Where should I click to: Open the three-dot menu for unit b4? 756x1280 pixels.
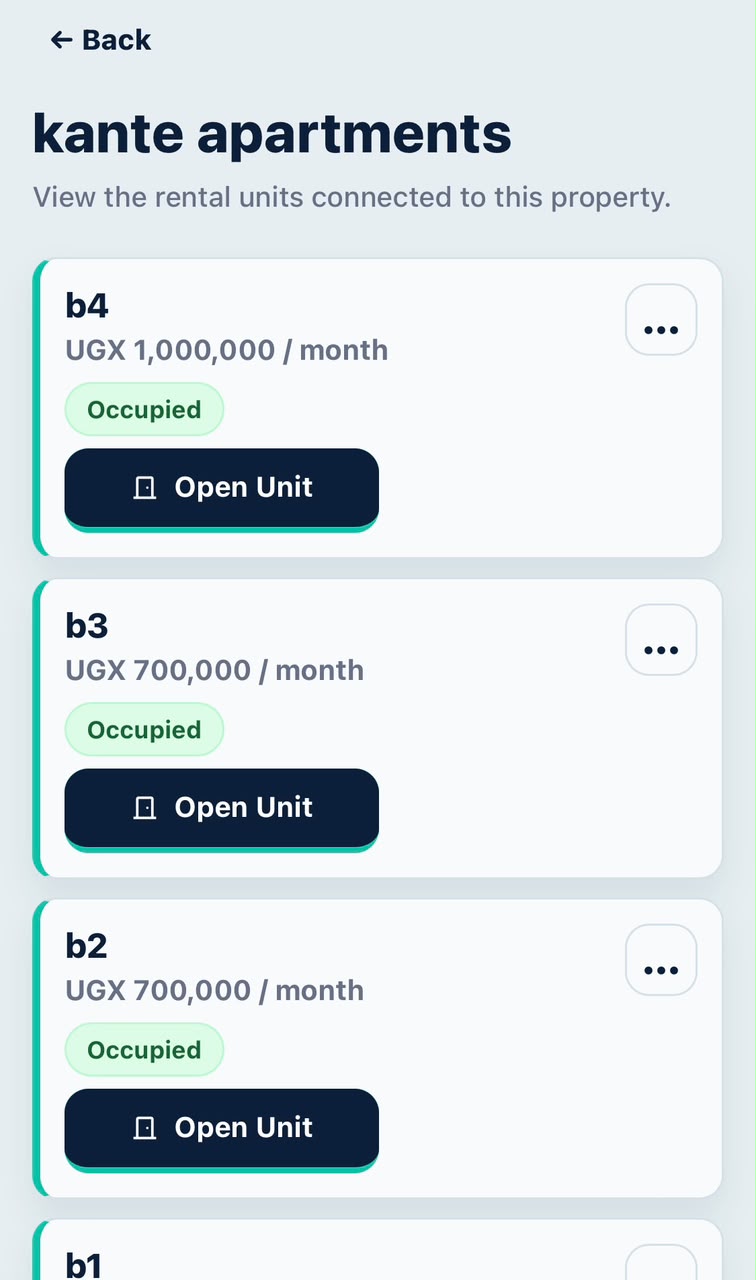point(661,320)
